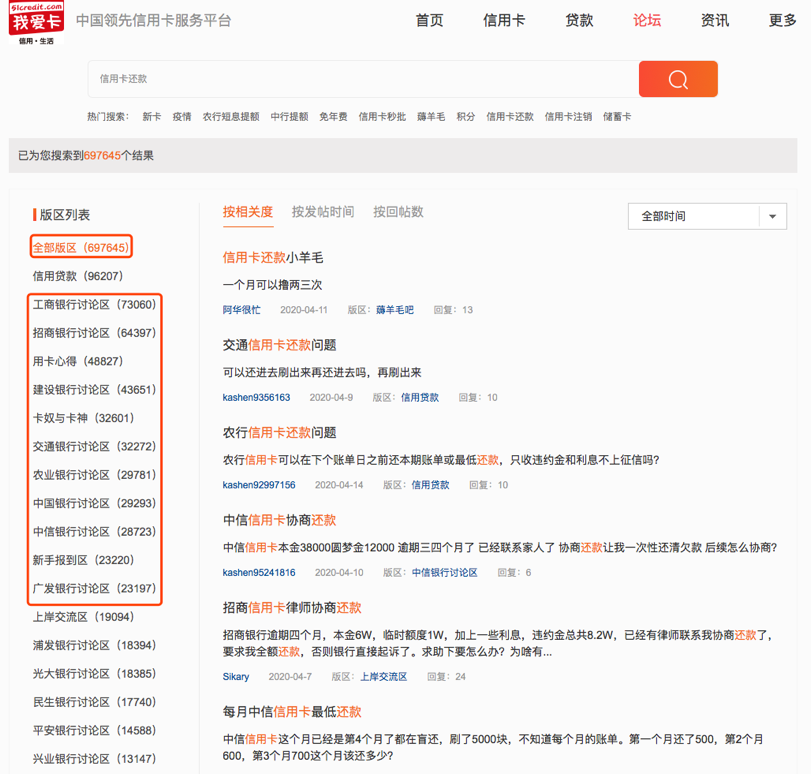Select hot search keyword 储蓄卡
The height and width of the screenshot is (774, 811).
pyautogui.click(x=617, y=117)
